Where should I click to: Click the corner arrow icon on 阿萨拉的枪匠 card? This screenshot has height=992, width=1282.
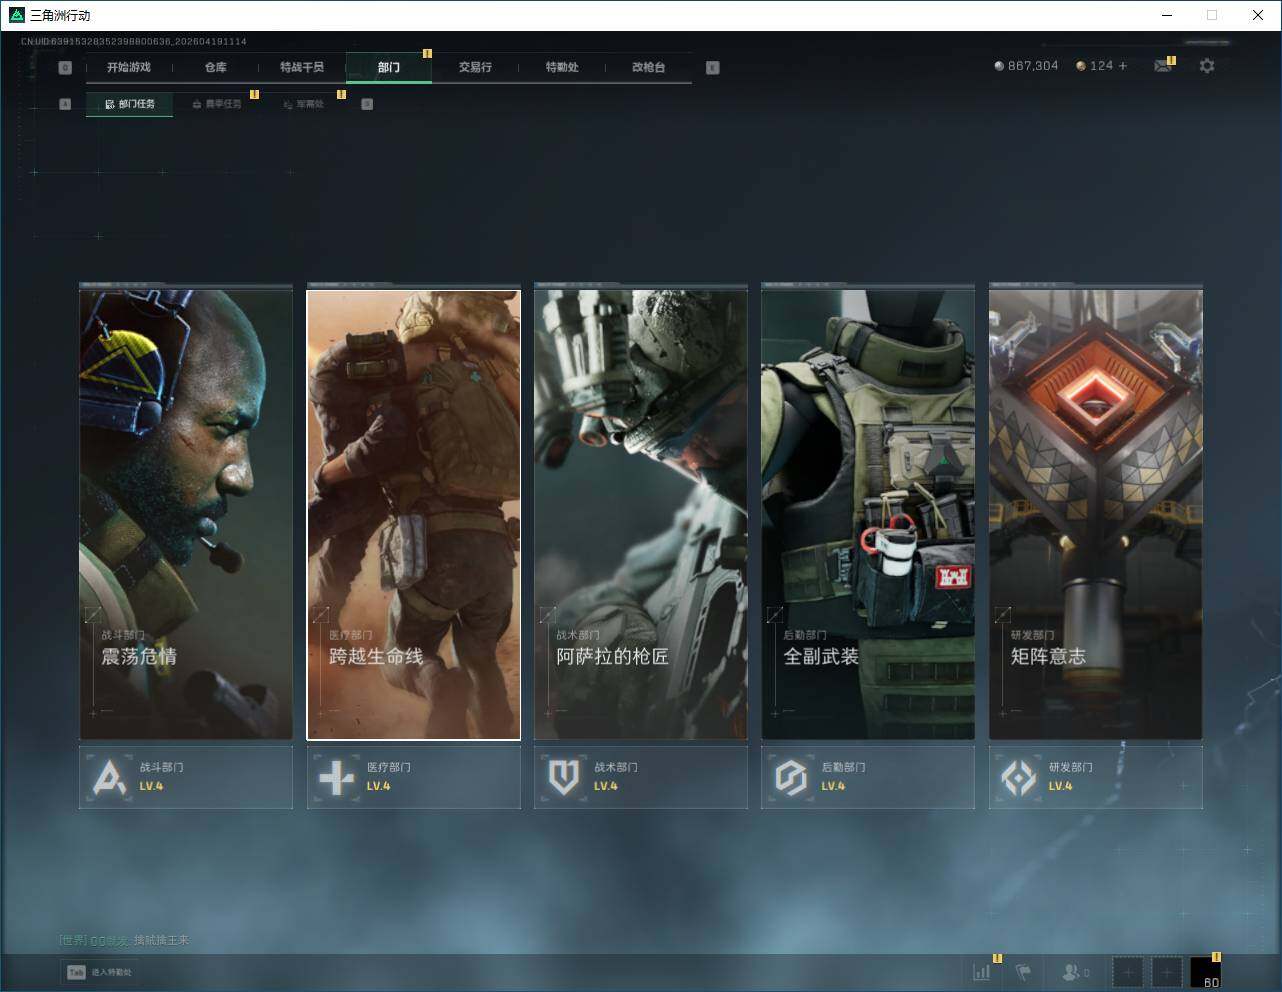(x=548, y=615)
